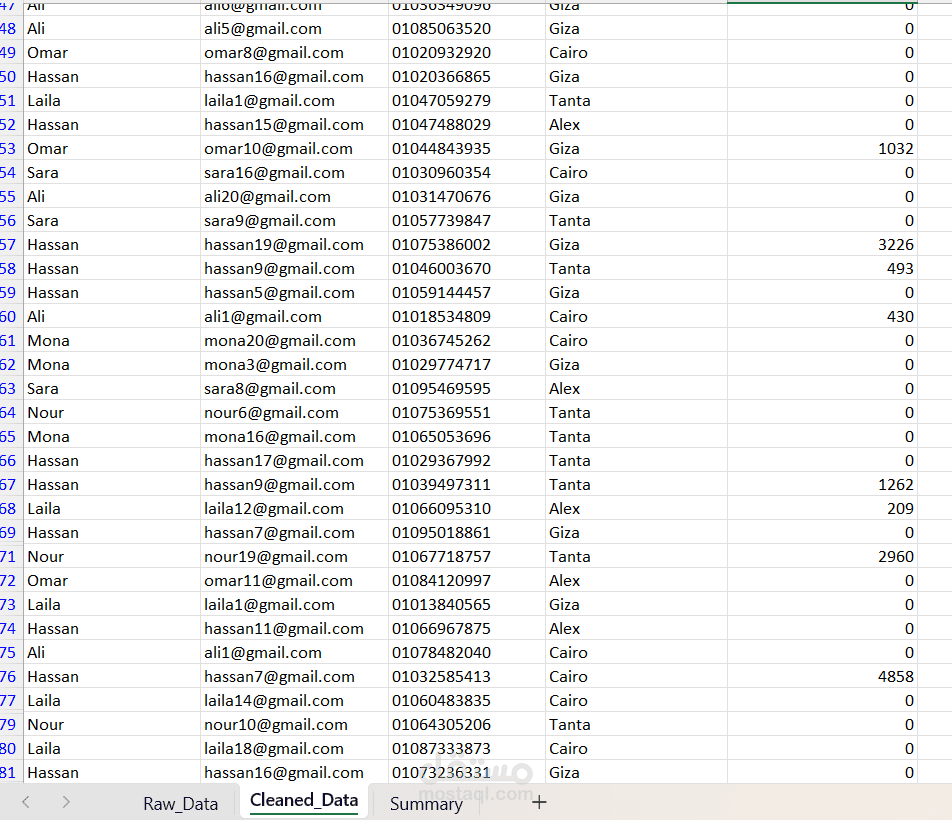Screen dimensions: 952x820
Task: Switch to the Raw_Data sheet tab
Action: tap(180, 803)
